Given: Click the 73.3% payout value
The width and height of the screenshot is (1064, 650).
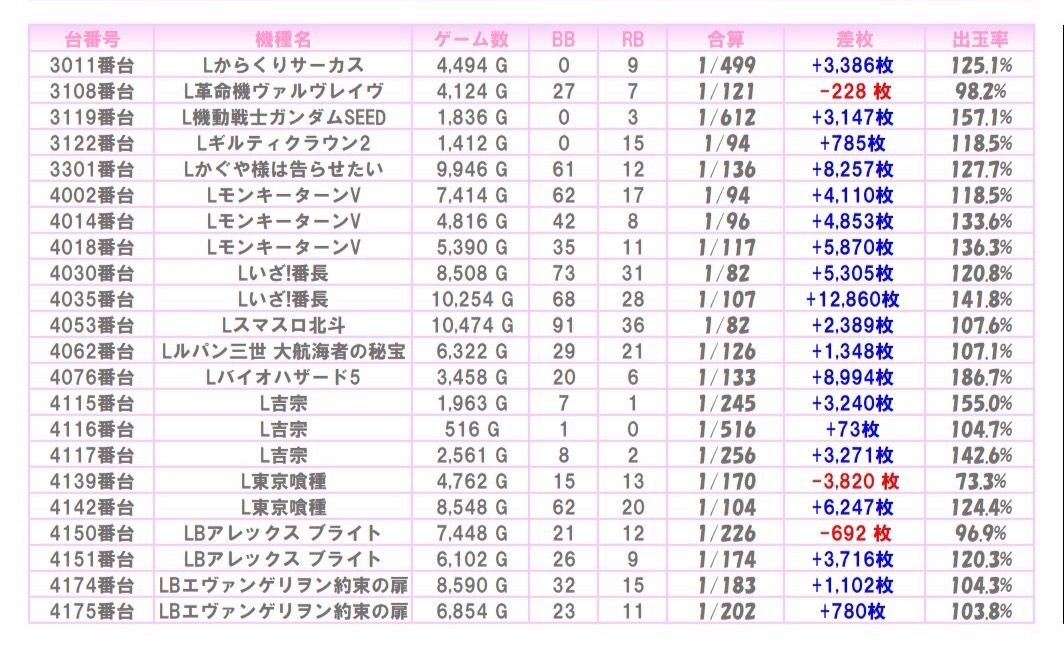Looking at the screenshot, I should 981,481.
